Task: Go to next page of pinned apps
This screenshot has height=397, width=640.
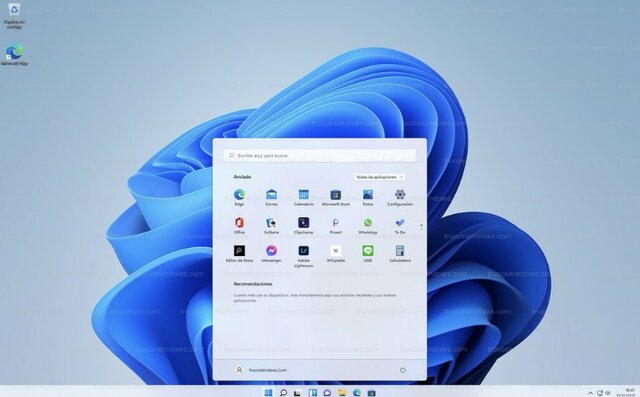Action: [x=421, y=228]
